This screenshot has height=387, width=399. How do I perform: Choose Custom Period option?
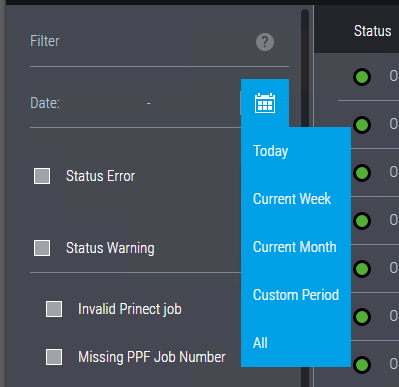[296, 295]
